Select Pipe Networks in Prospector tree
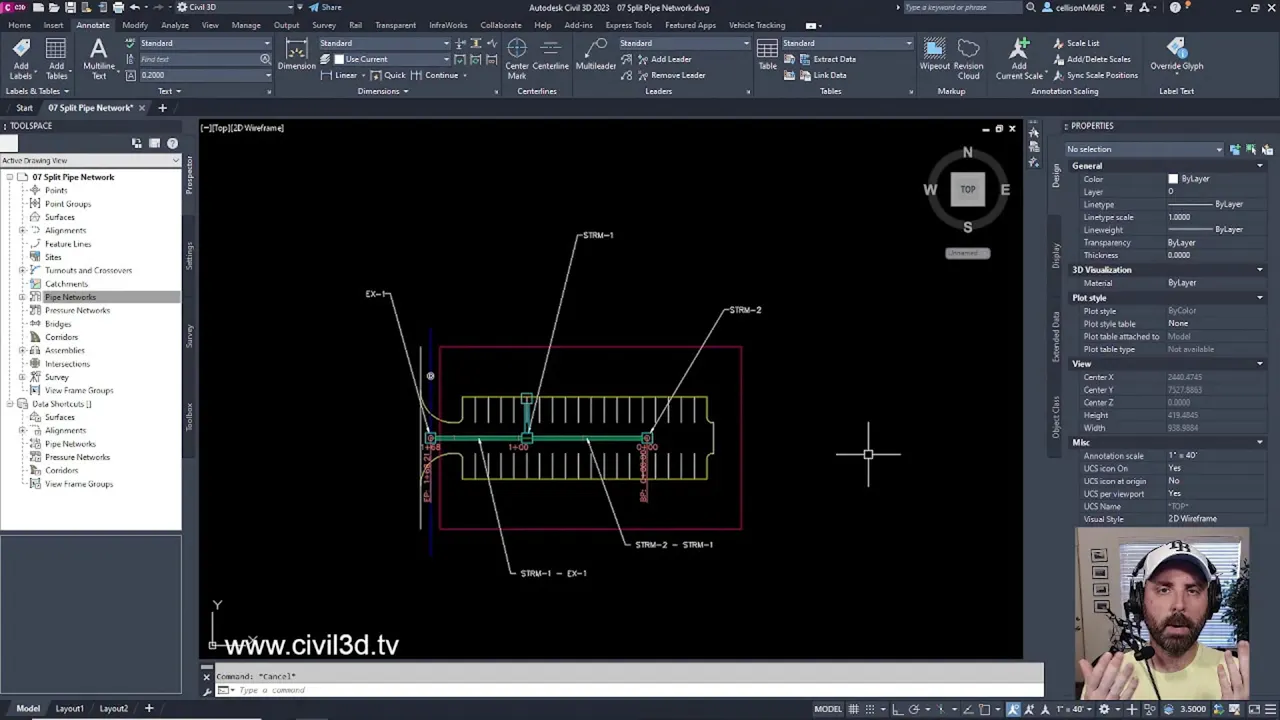The width and height of the screenshot is (1280, 720). (x=70, y=297)
